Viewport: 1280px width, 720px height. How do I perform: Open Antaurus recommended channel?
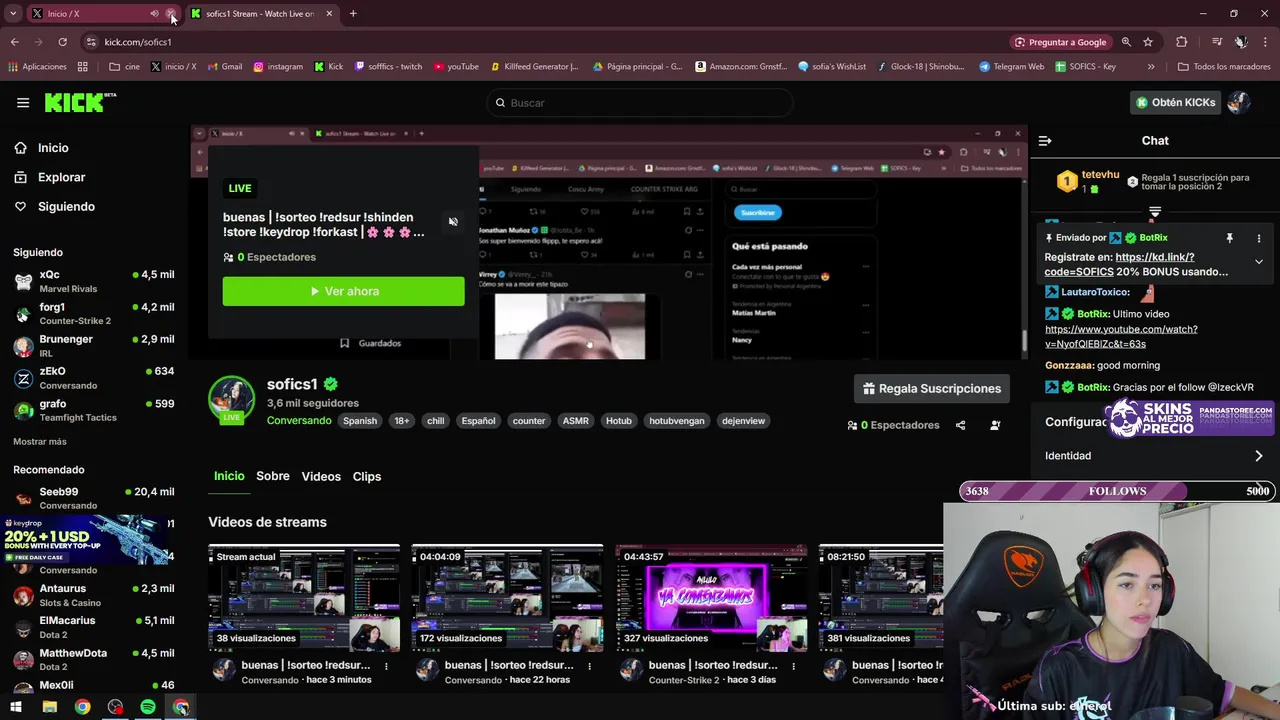coord(93,595)
